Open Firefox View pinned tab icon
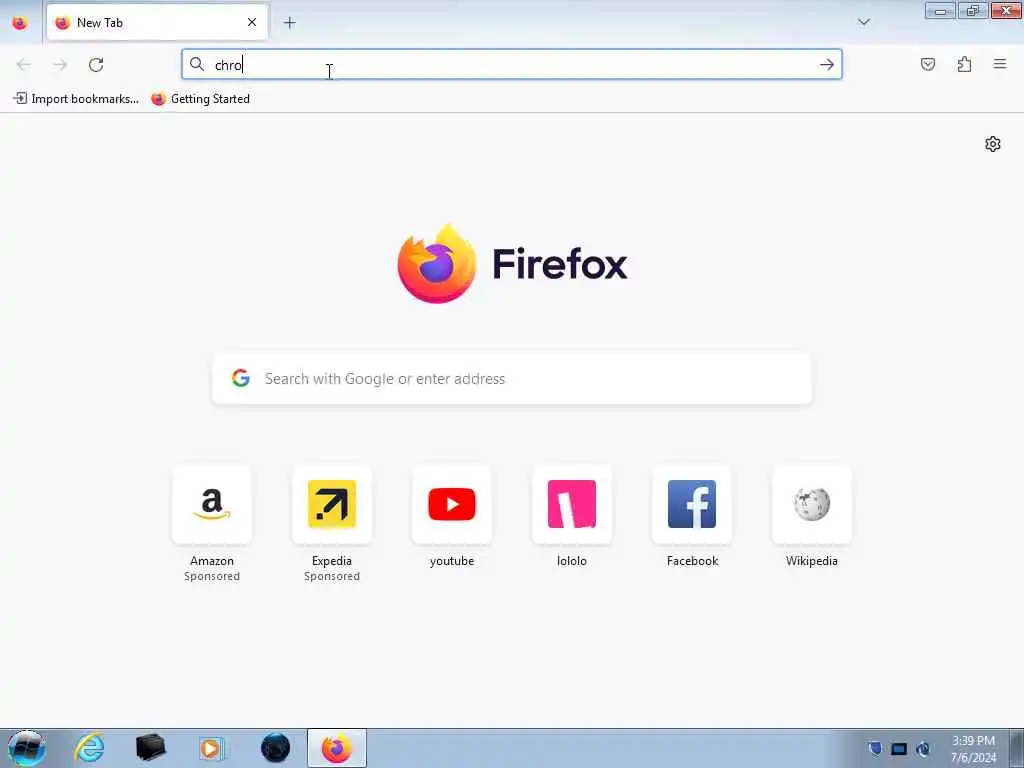This screenshot has width=1024, height=768. [x=20, y=23]
